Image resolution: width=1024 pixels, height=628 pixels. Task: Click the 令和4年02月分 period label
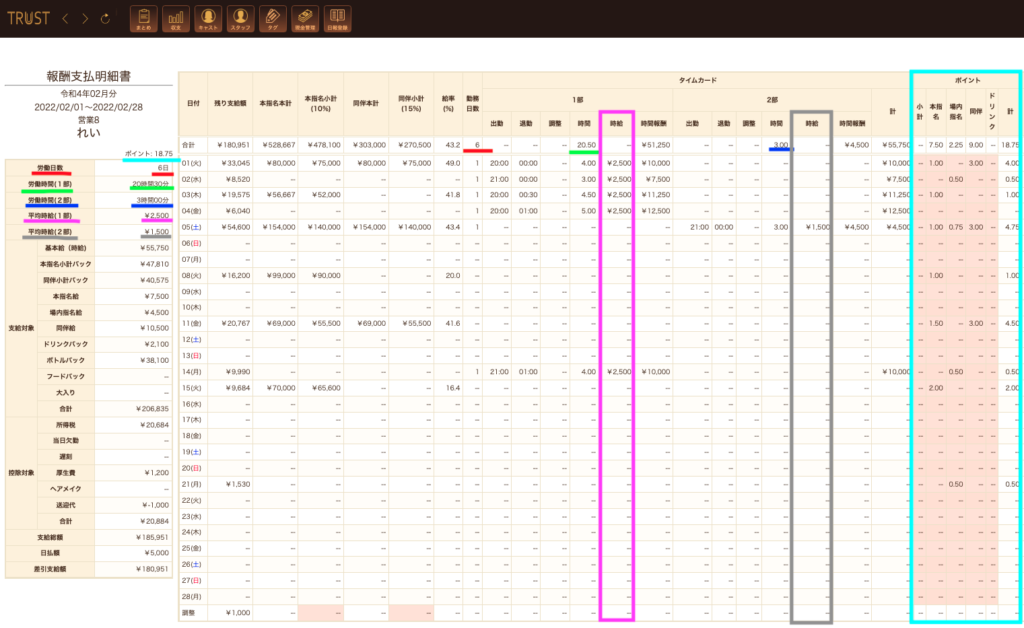(x=89, y=94)
